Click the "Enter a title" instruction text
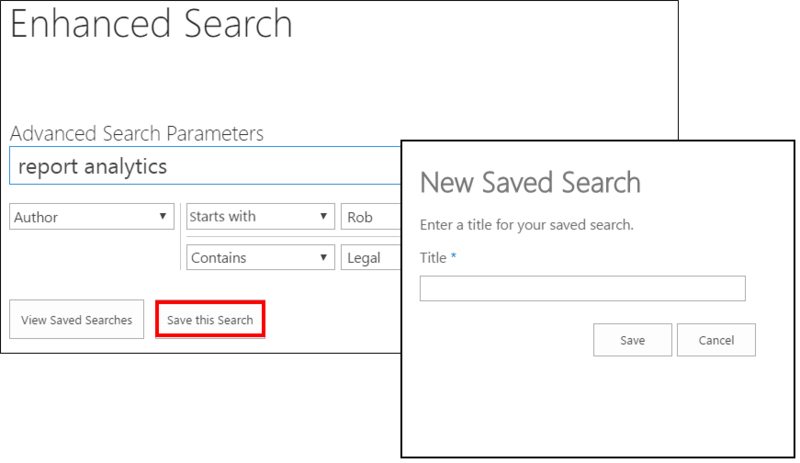The height and width of the screenshot is (463, 800). coord(526,225)
